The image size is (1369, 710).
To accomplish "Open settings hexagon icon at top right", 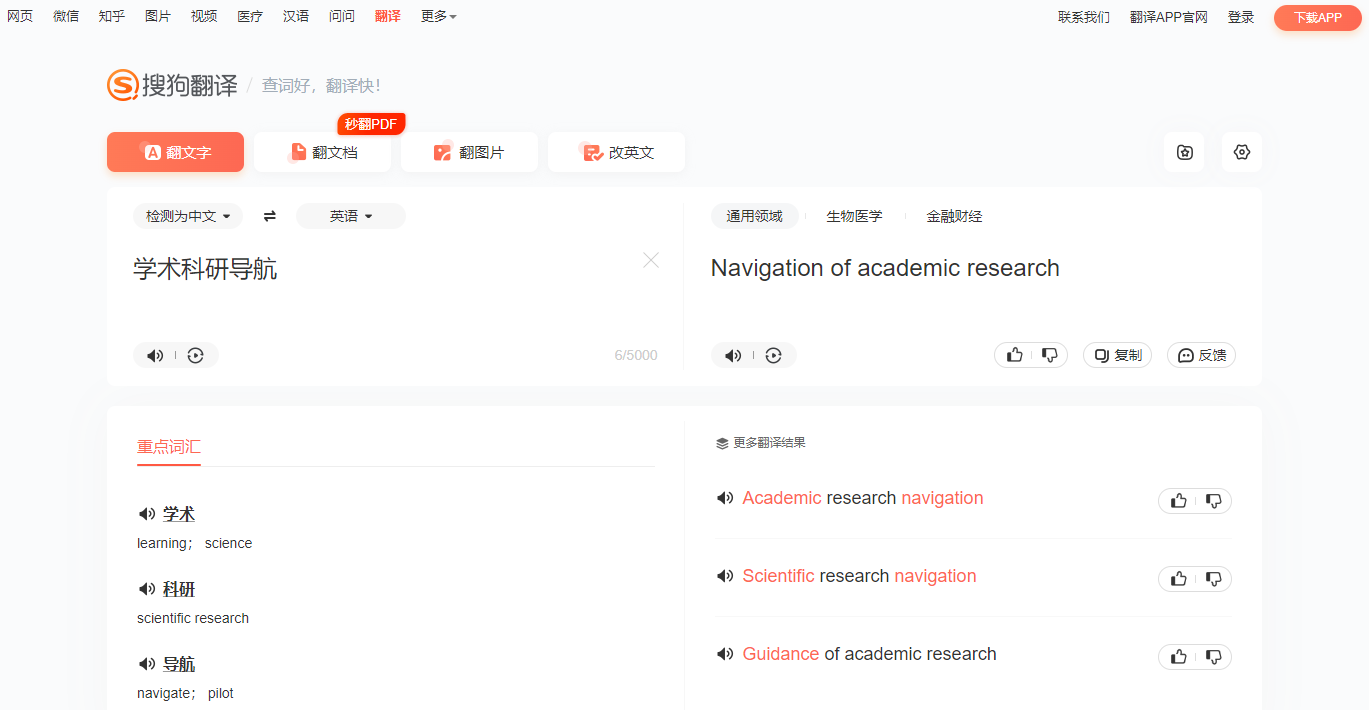I will 1242,152.
